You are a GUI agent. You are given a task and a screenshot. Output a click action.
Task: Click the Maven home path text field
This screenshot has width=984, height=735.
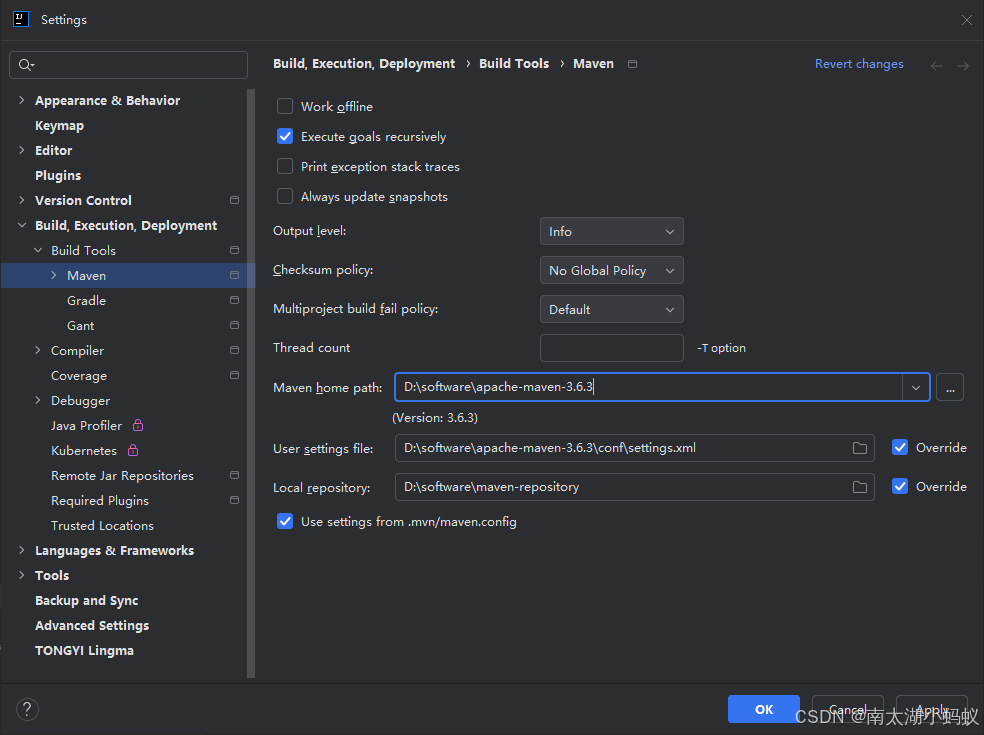[x=650, y=387]
